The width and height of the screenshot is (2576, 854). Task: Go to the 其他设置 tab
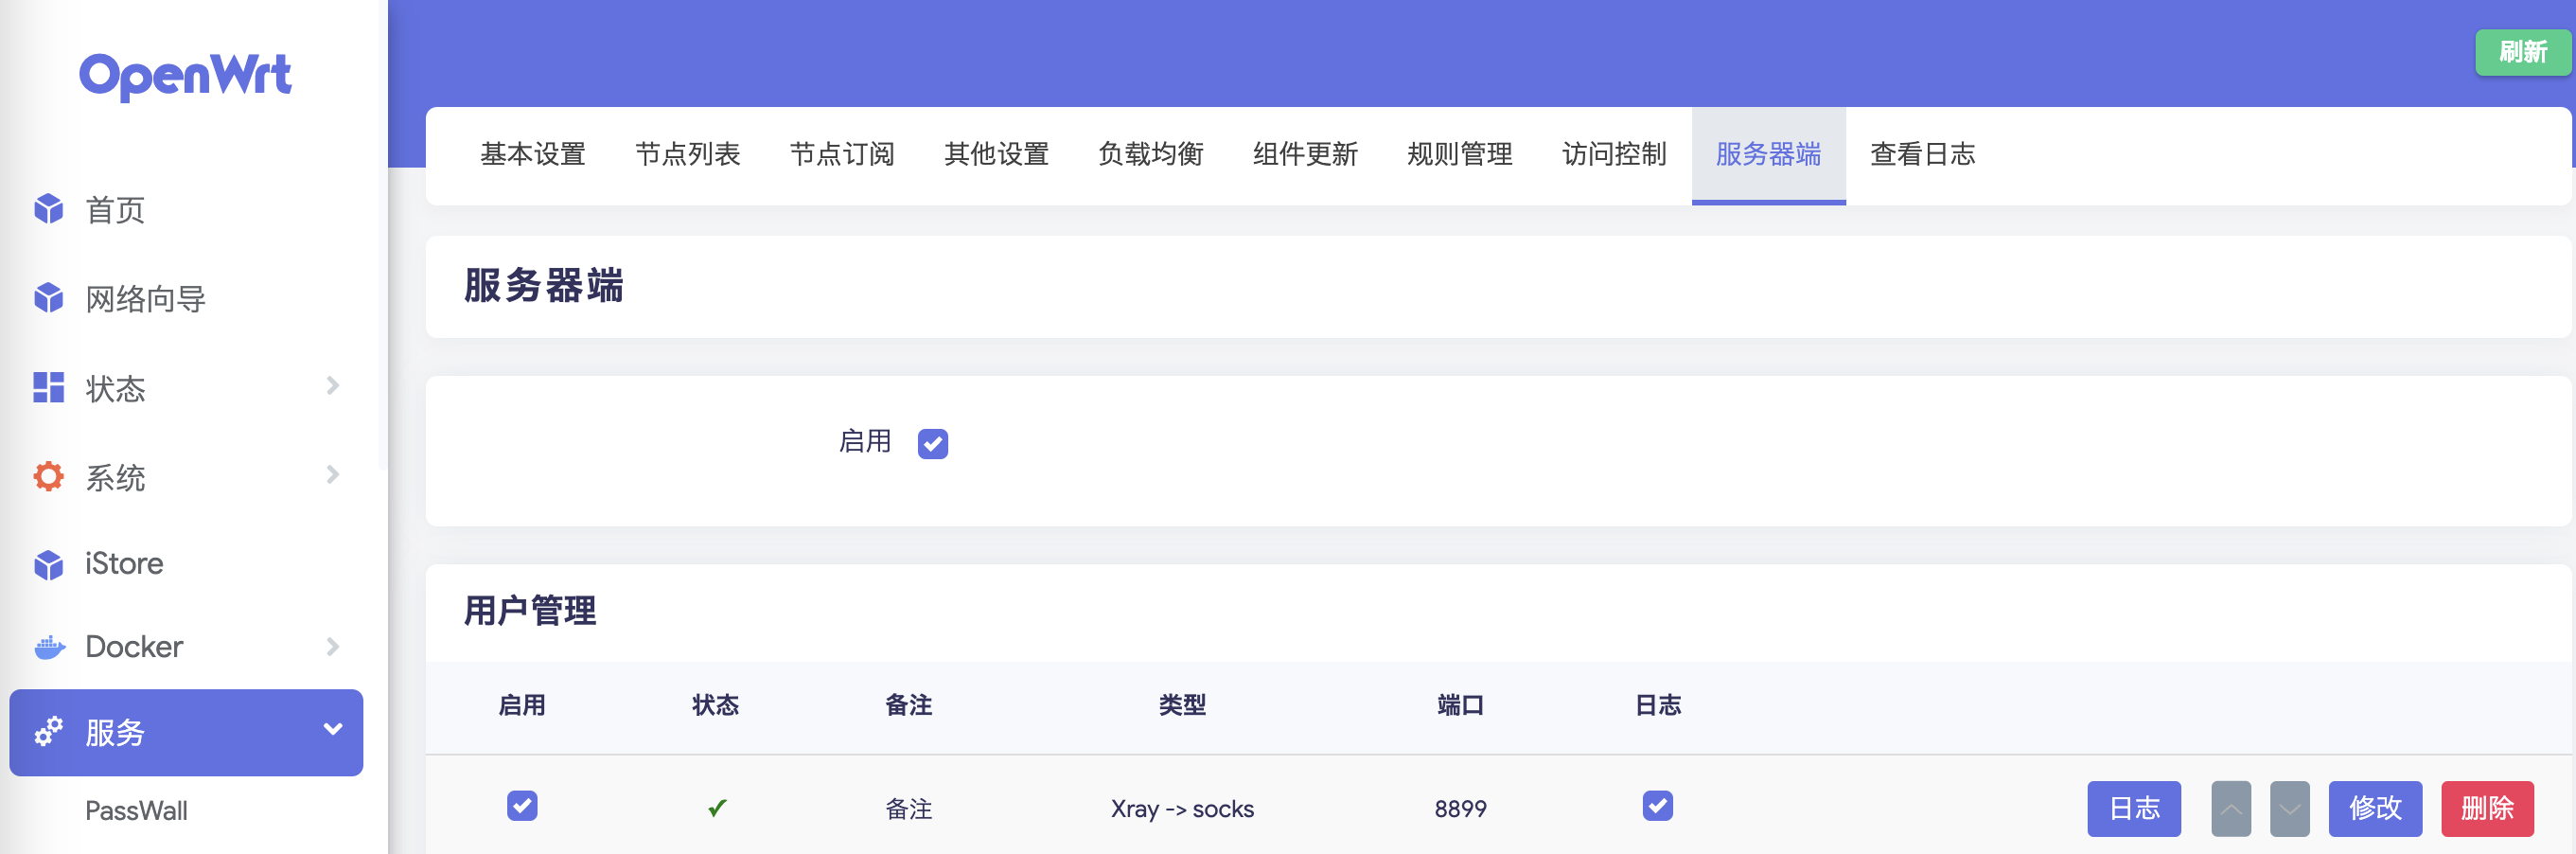997,154
